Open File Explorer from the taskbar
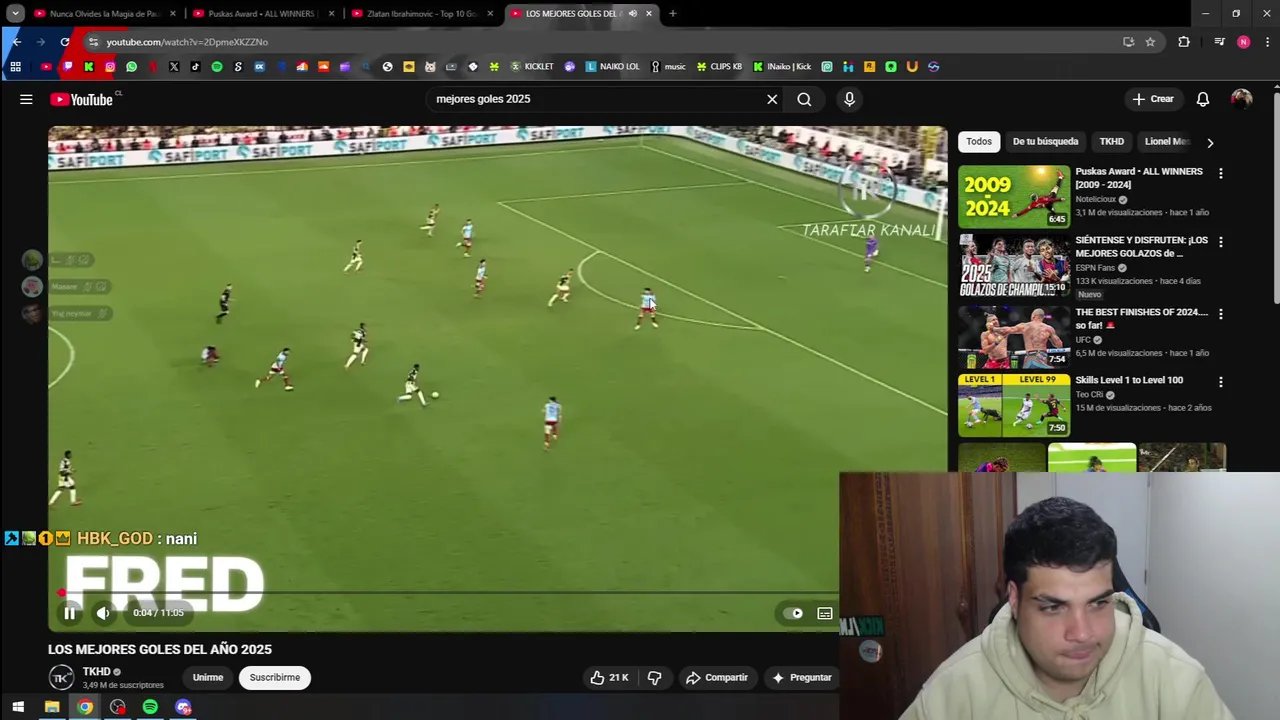The width and height of the screenshot is (1280, 720). tap(52, 707)
